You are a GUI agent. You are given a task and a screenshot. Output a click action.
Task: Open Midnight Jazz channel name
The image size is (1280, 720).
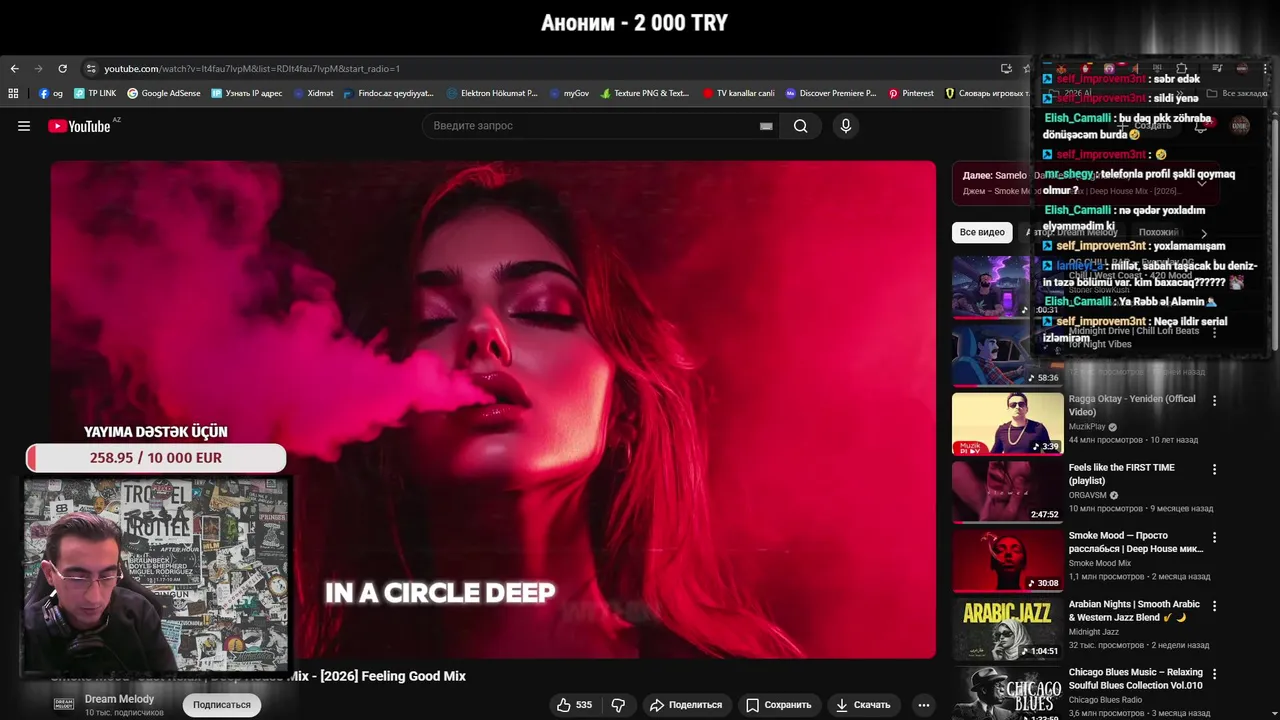1094,632
